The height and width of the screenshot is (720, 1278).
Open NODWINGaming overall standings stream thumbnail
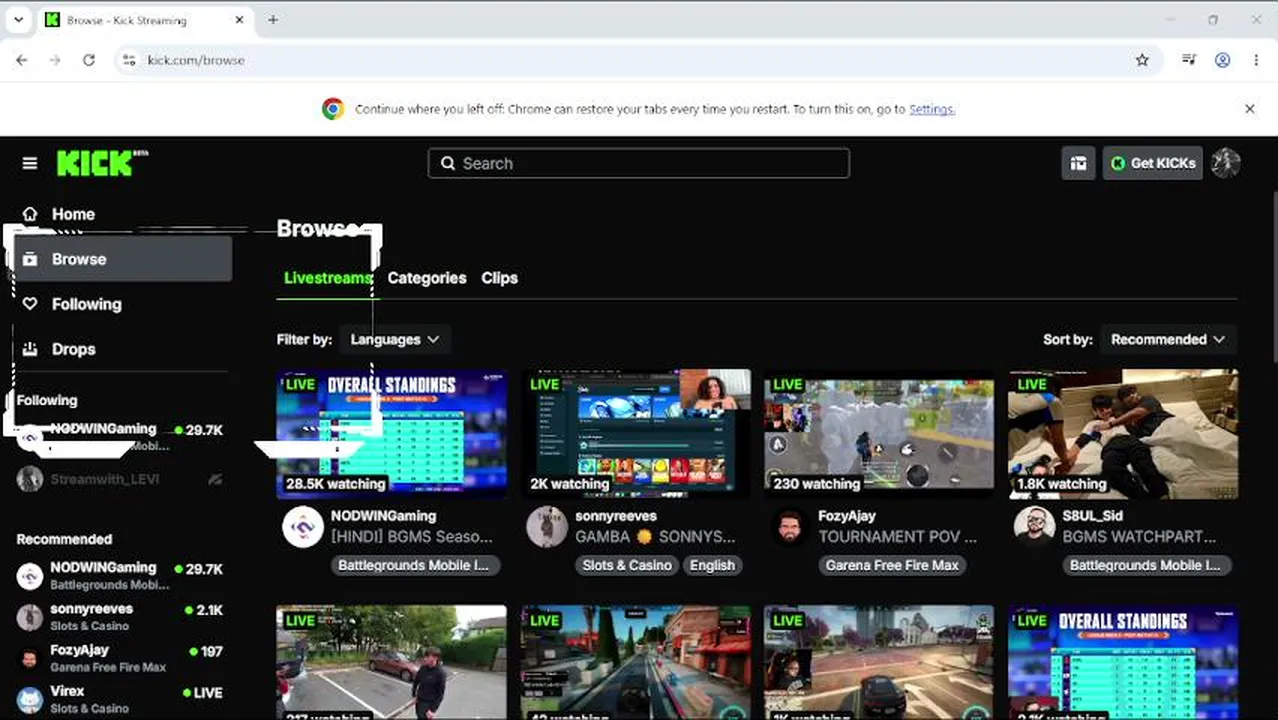coord(391,434)
